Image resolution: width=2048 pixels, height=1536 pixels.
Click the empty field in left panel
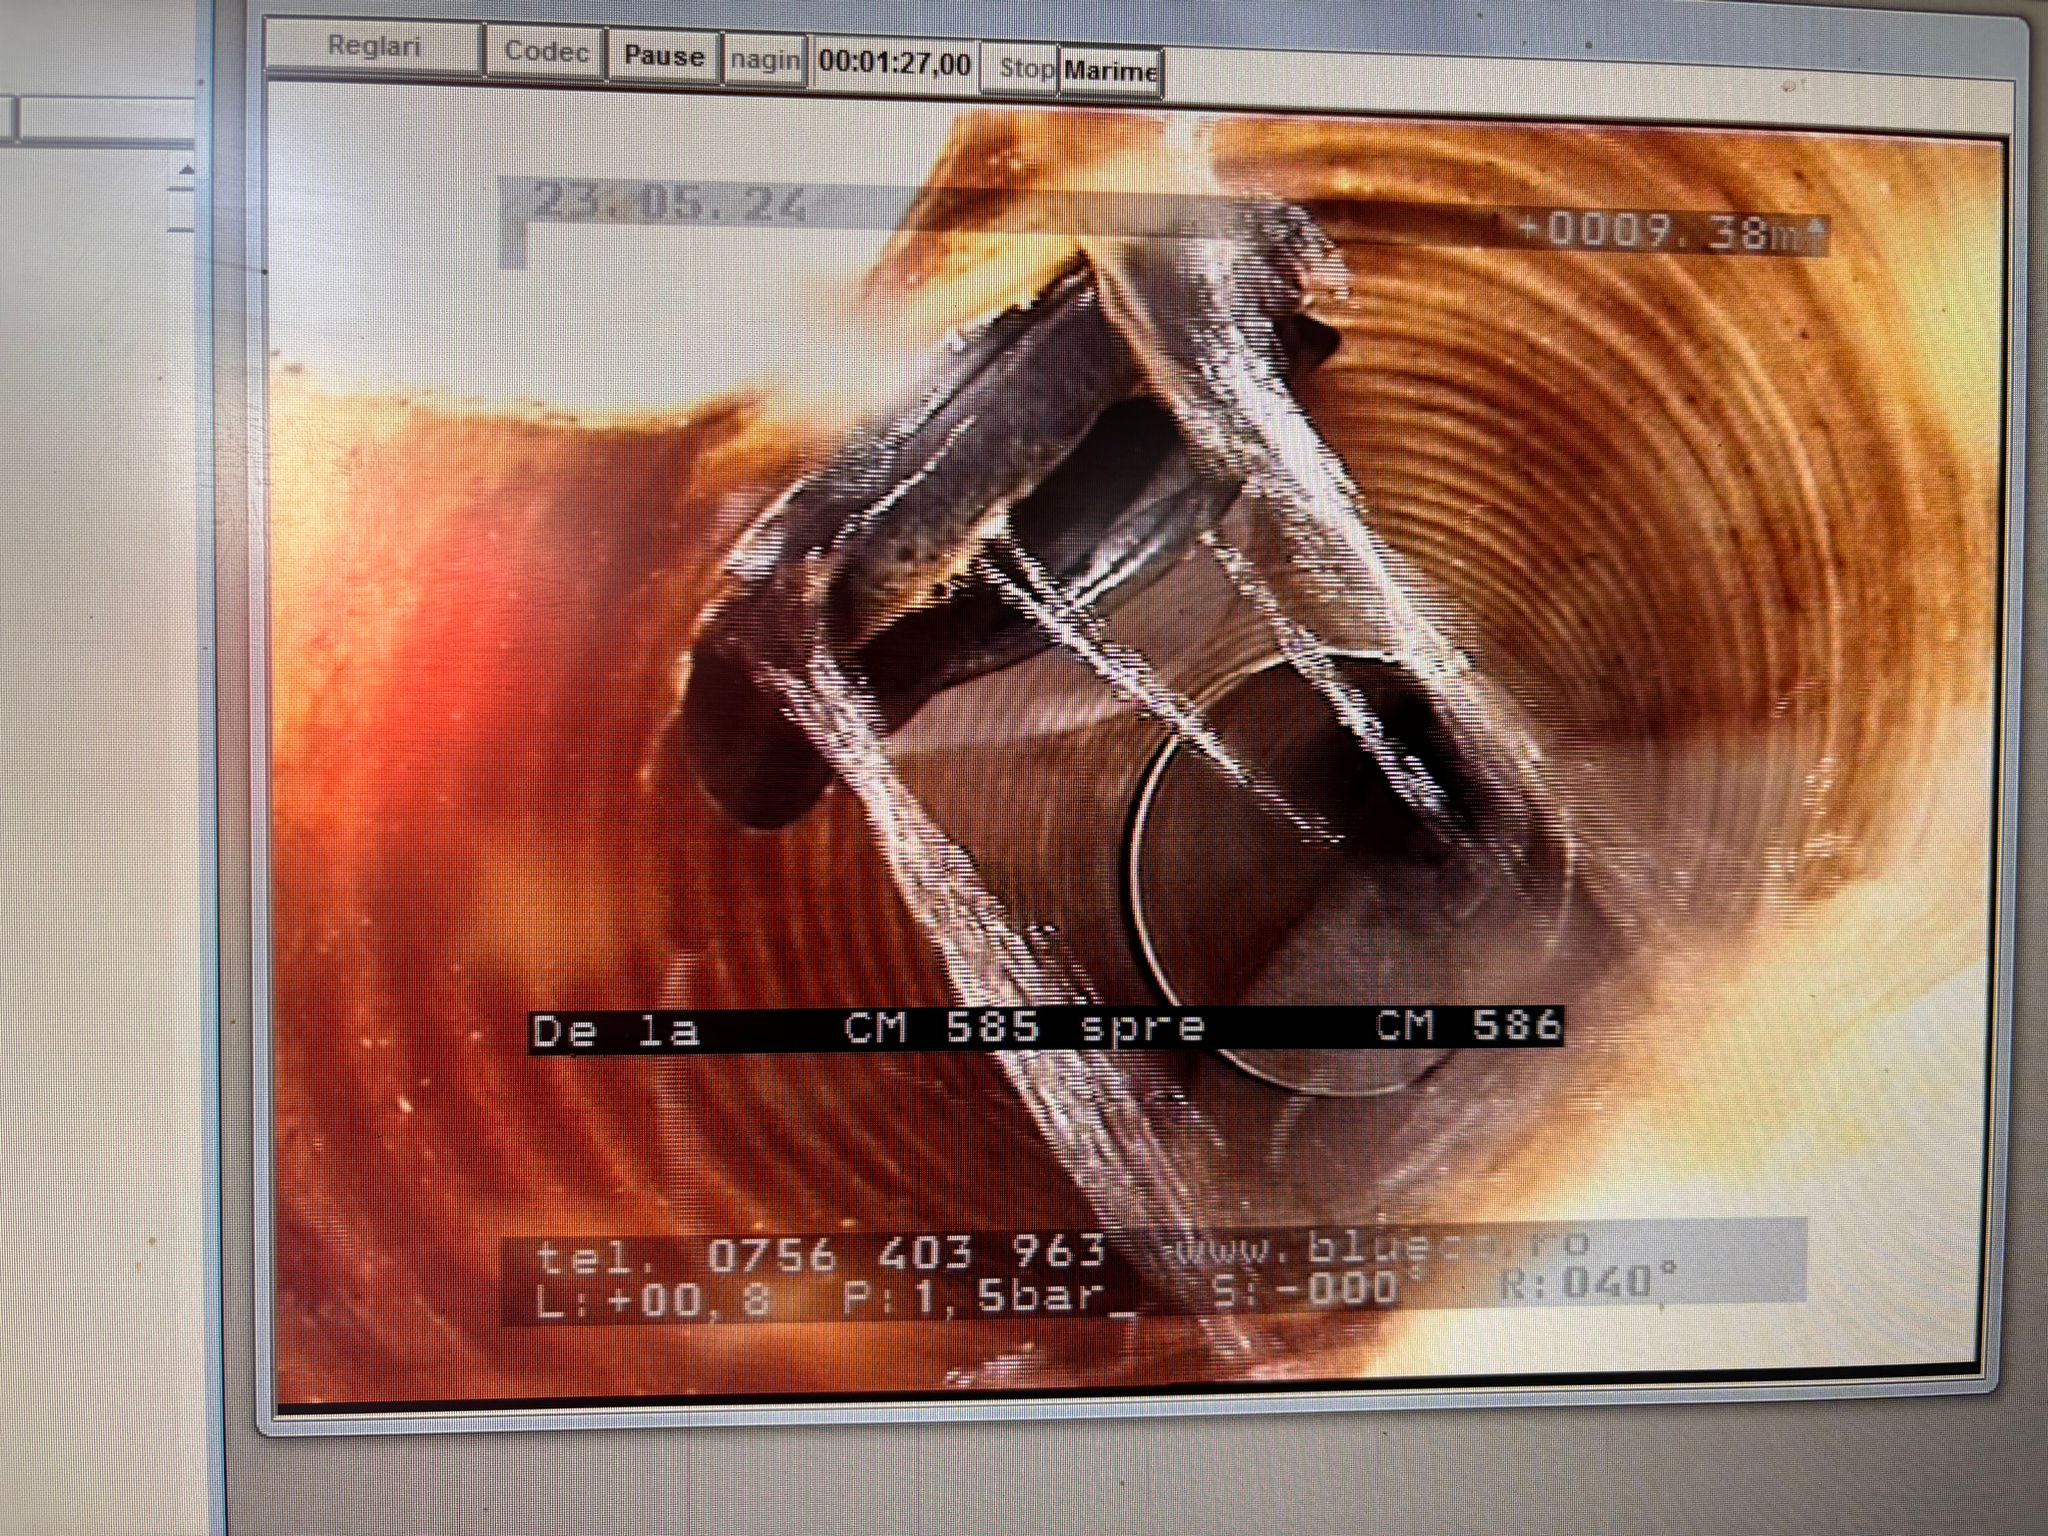tap(105, 118)
